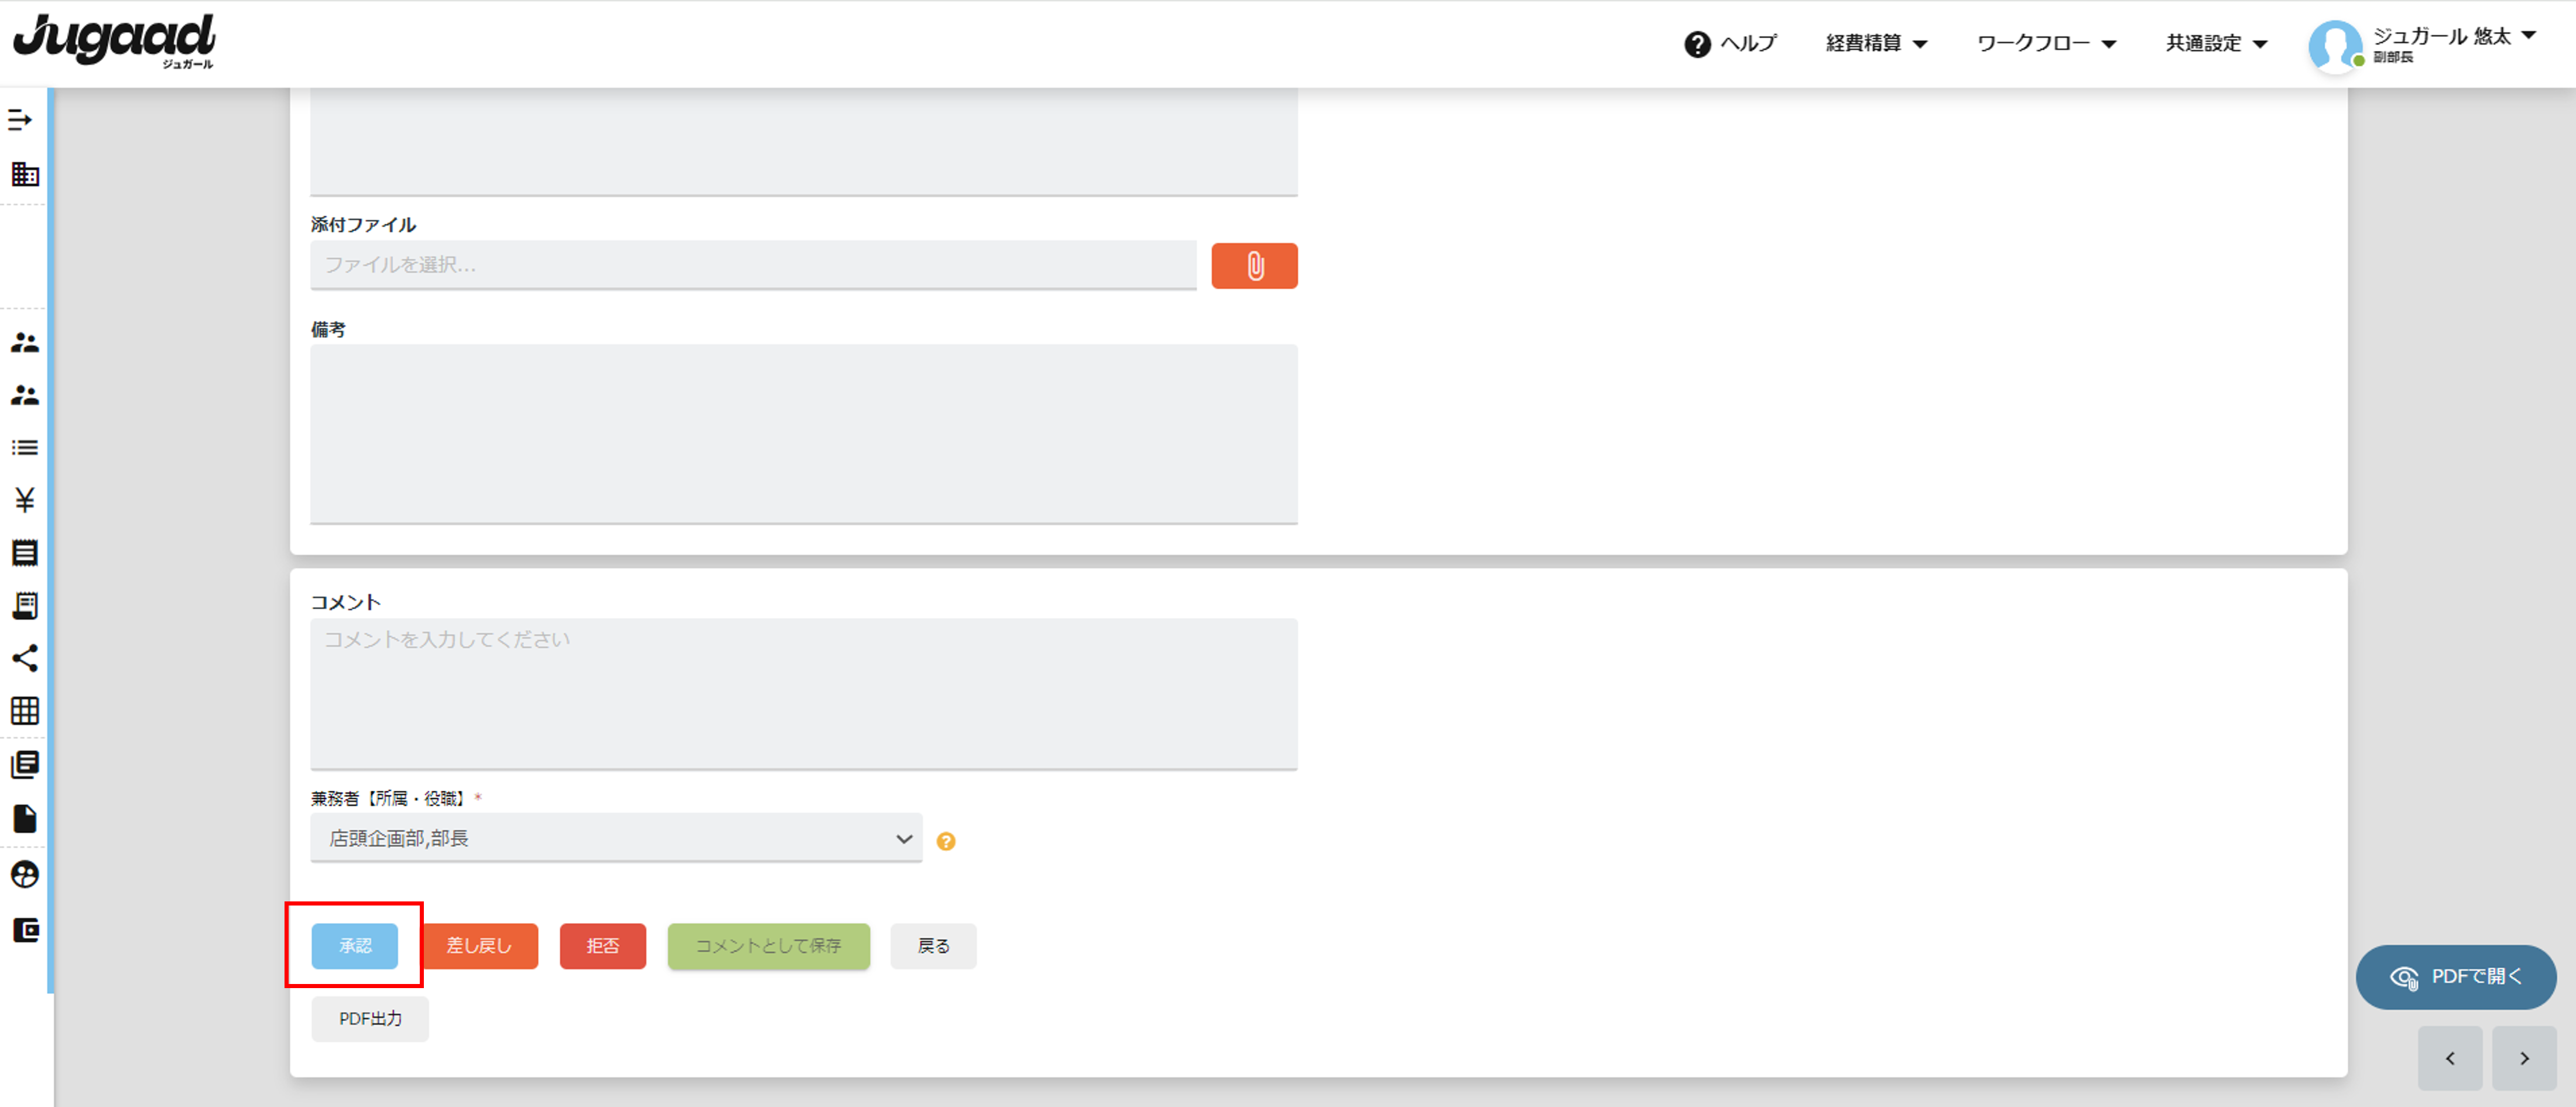Open the bulleted list icon in sidebar
This screenshot has height=1107, width=2576.
[25, 447]
